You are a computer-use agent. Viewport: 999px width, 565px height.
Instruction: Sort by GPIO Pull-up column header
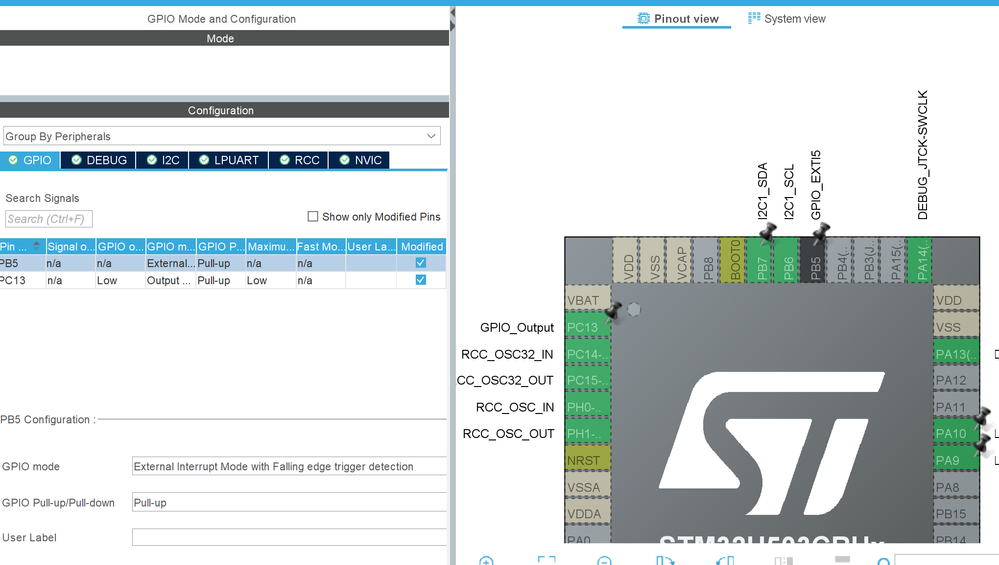coord(220,247)
